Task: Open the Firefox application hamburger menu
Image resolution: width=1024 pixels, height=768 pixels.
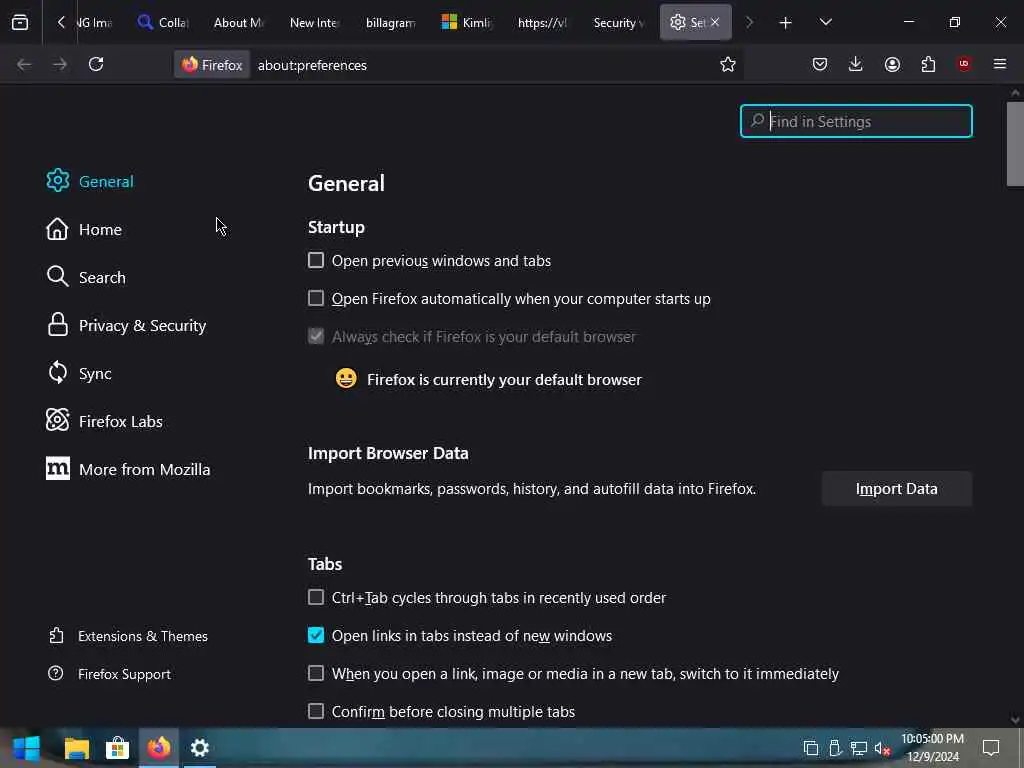Action: [x=1000, y=64]
